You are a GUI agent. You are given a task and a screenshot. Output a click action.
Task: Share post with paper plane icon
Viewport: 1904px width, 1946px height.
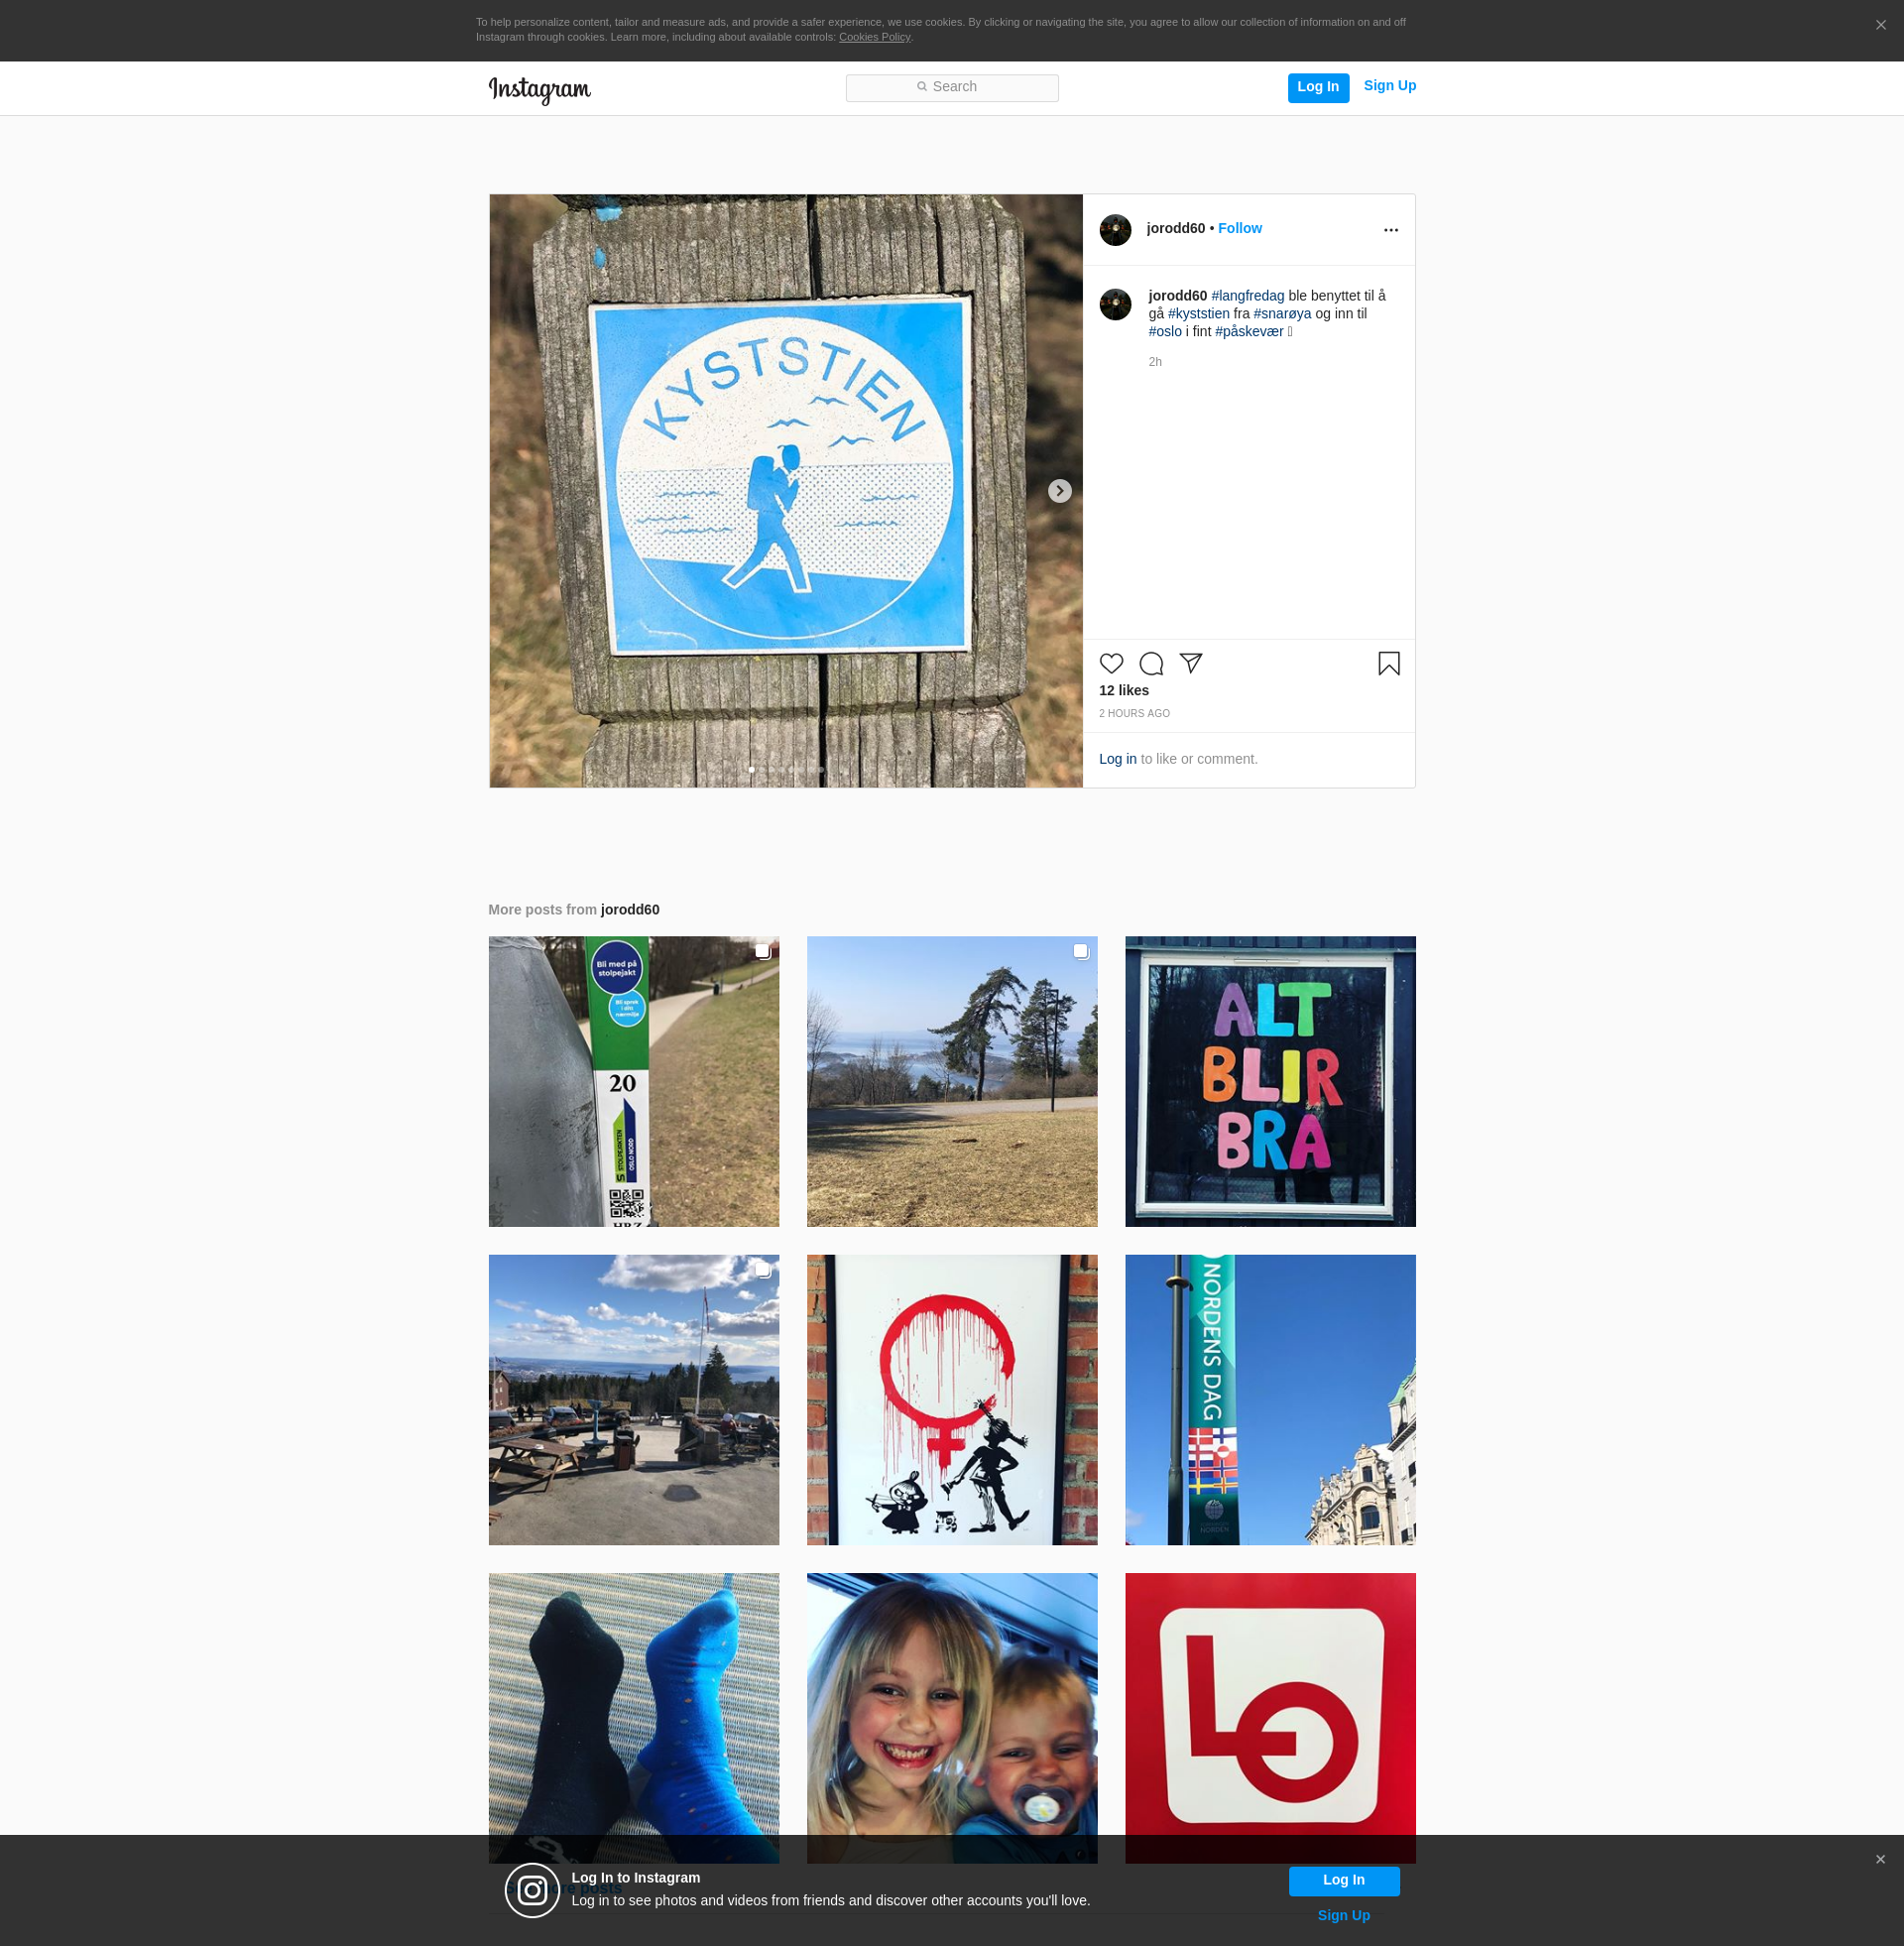[1190, 663]
